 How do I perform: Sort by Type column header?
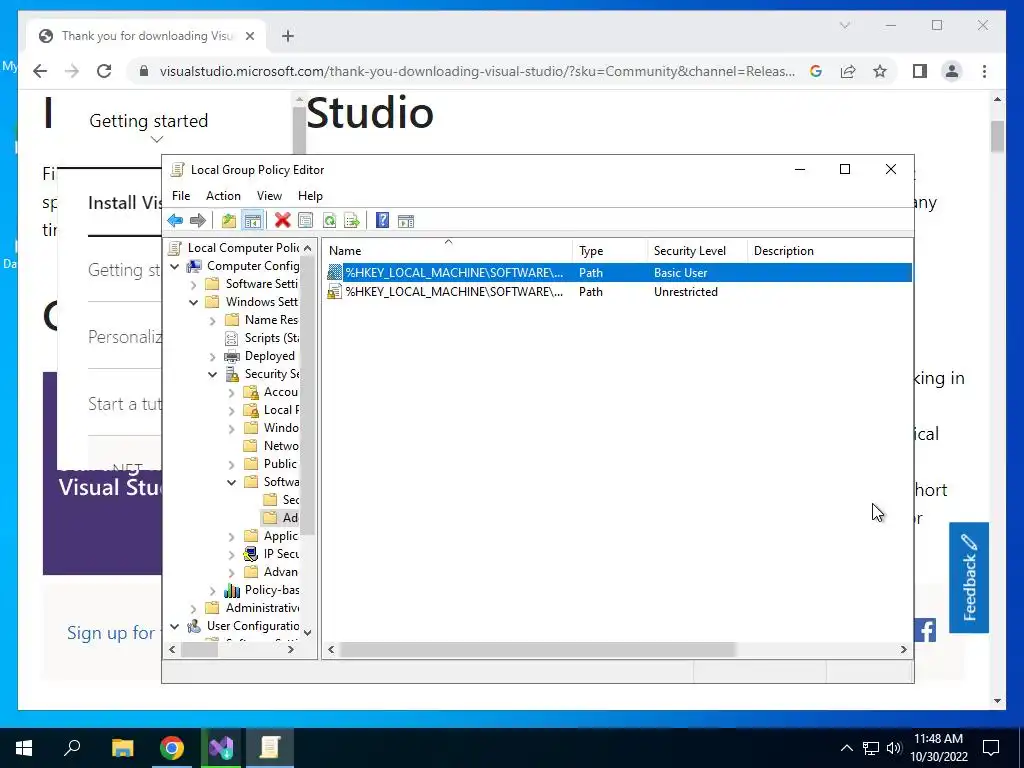[x=610, y=251]
